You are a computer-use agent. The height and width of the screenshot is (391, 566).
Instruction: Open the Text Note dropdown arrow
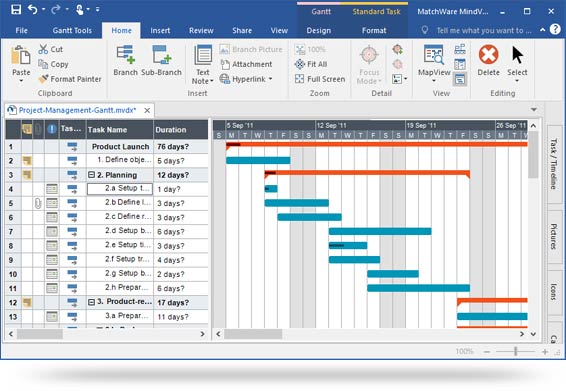(x=212, y=81)
